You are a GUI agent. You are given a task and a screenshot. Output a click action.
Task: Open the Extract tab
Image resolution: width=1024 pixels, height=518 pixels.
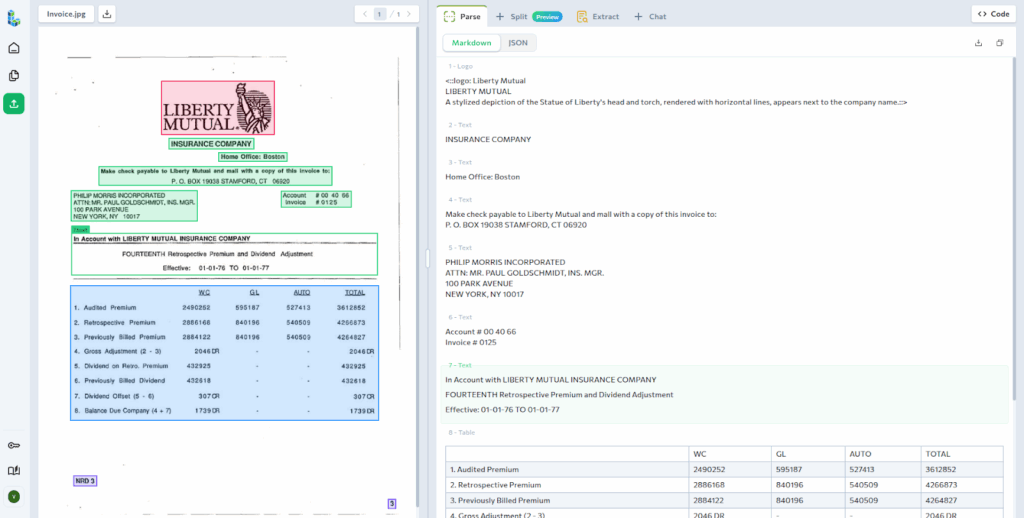(598, 16)
